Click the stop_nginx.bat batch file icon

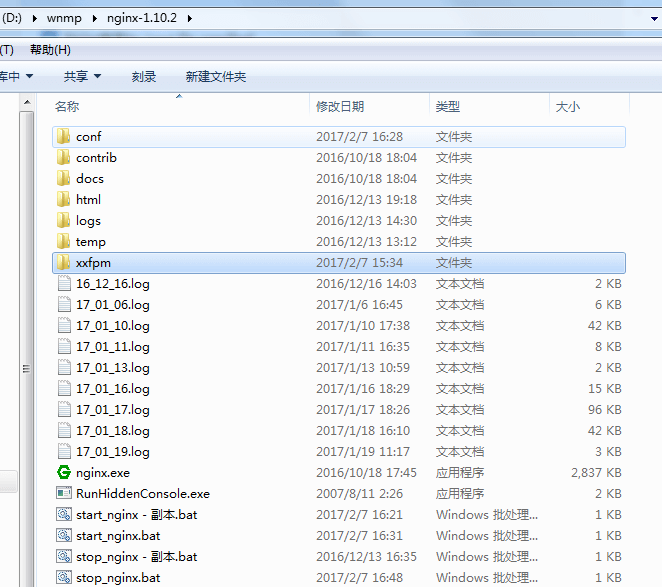click(x=64, y=577)
